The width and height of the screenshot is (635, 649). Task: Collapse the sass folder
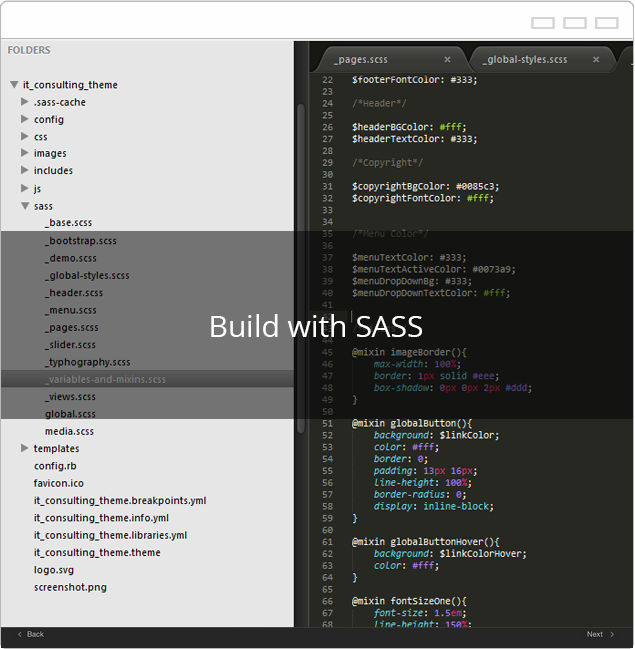coord(25,206)
